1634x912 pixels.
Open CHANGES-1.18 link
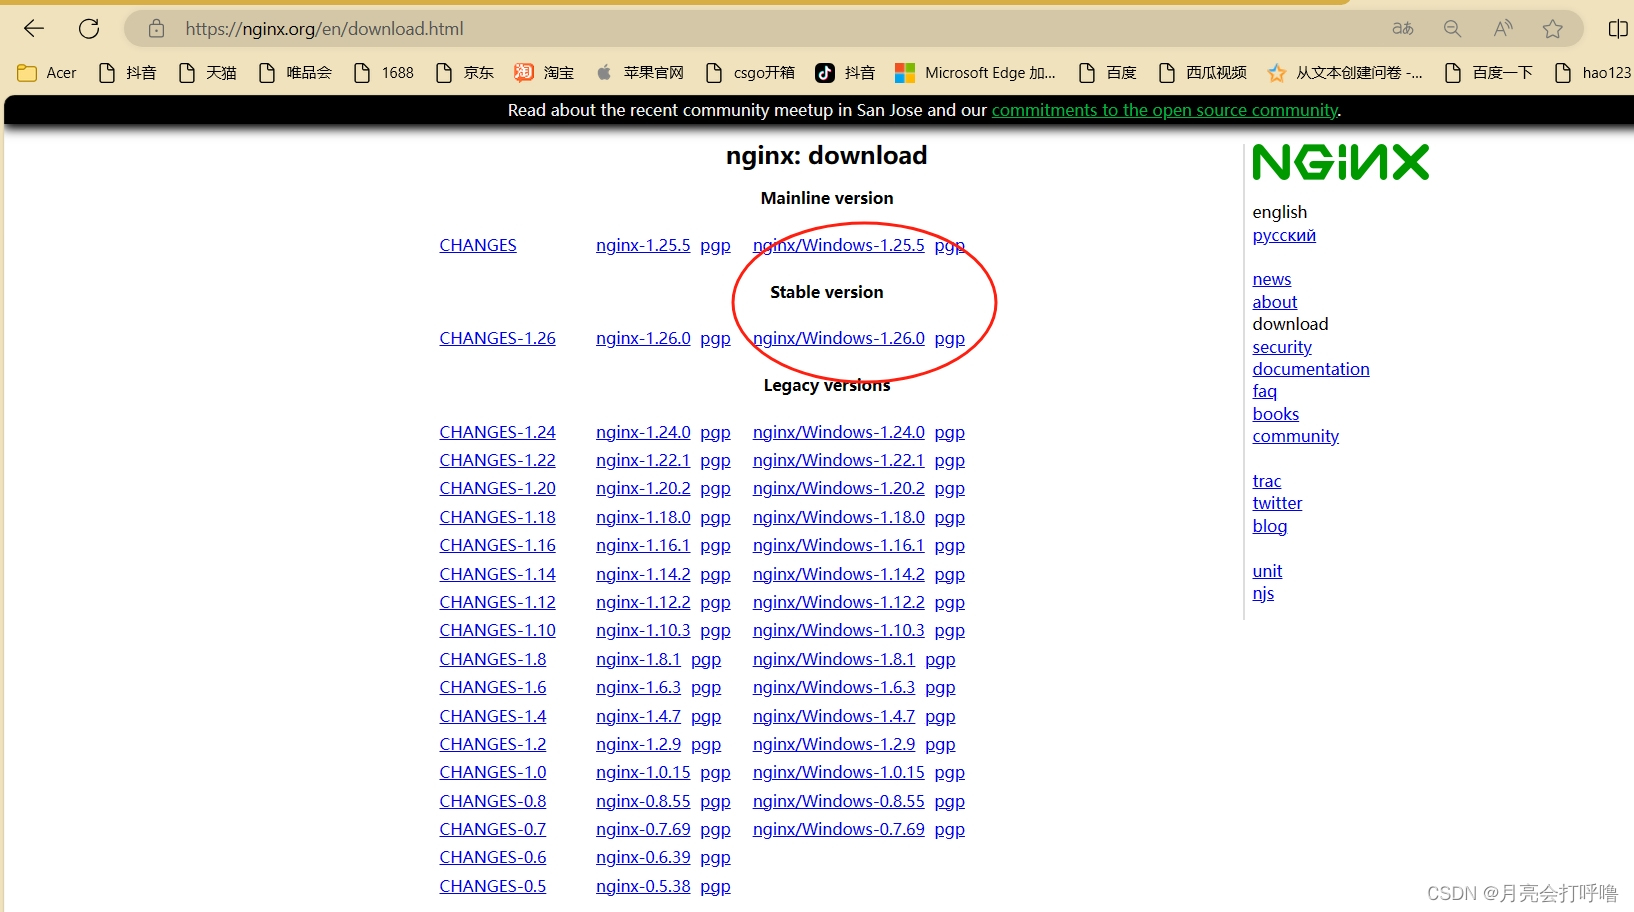coord(497,517)
